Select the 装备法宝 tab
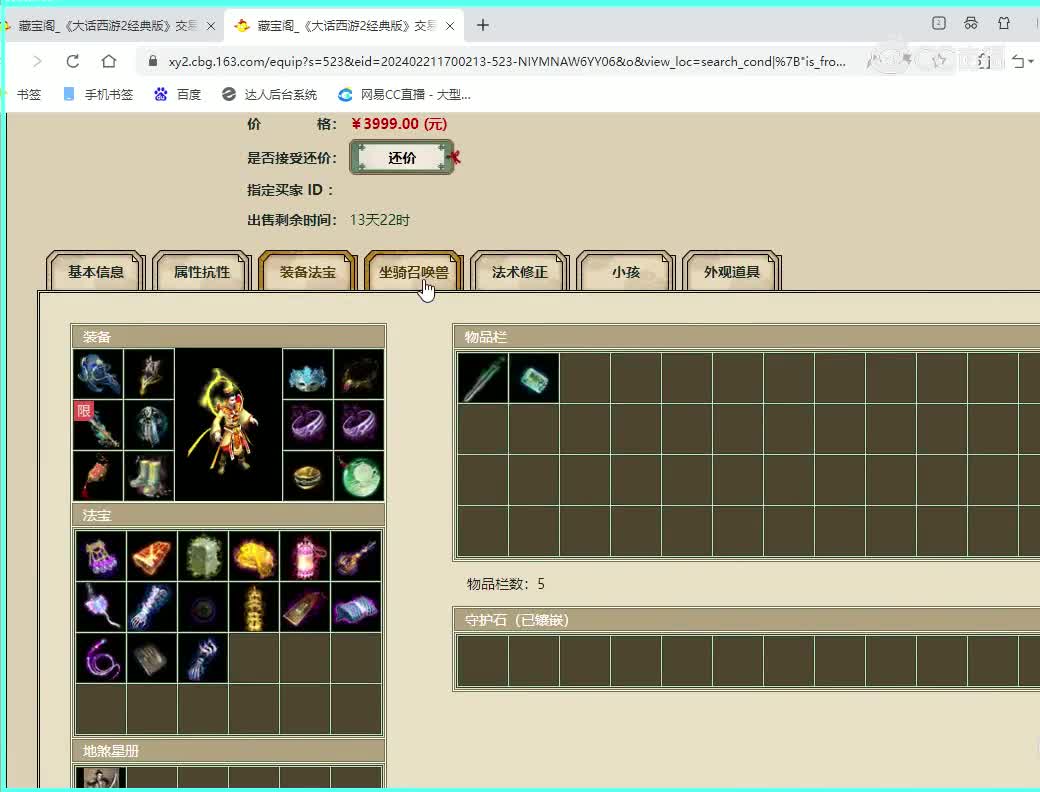 [x=308, y=272]
